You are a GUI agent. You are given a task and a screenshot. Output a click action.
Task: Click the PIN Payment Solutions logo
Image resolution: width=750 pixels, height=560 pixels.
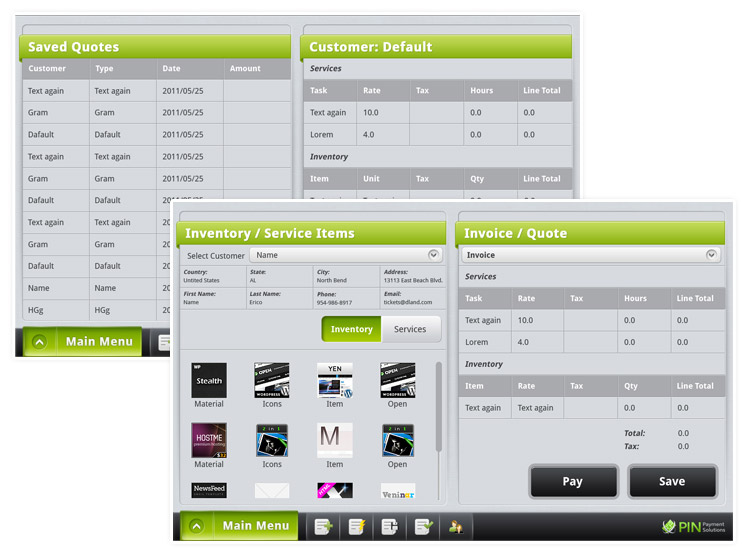(x=694, y=527)
